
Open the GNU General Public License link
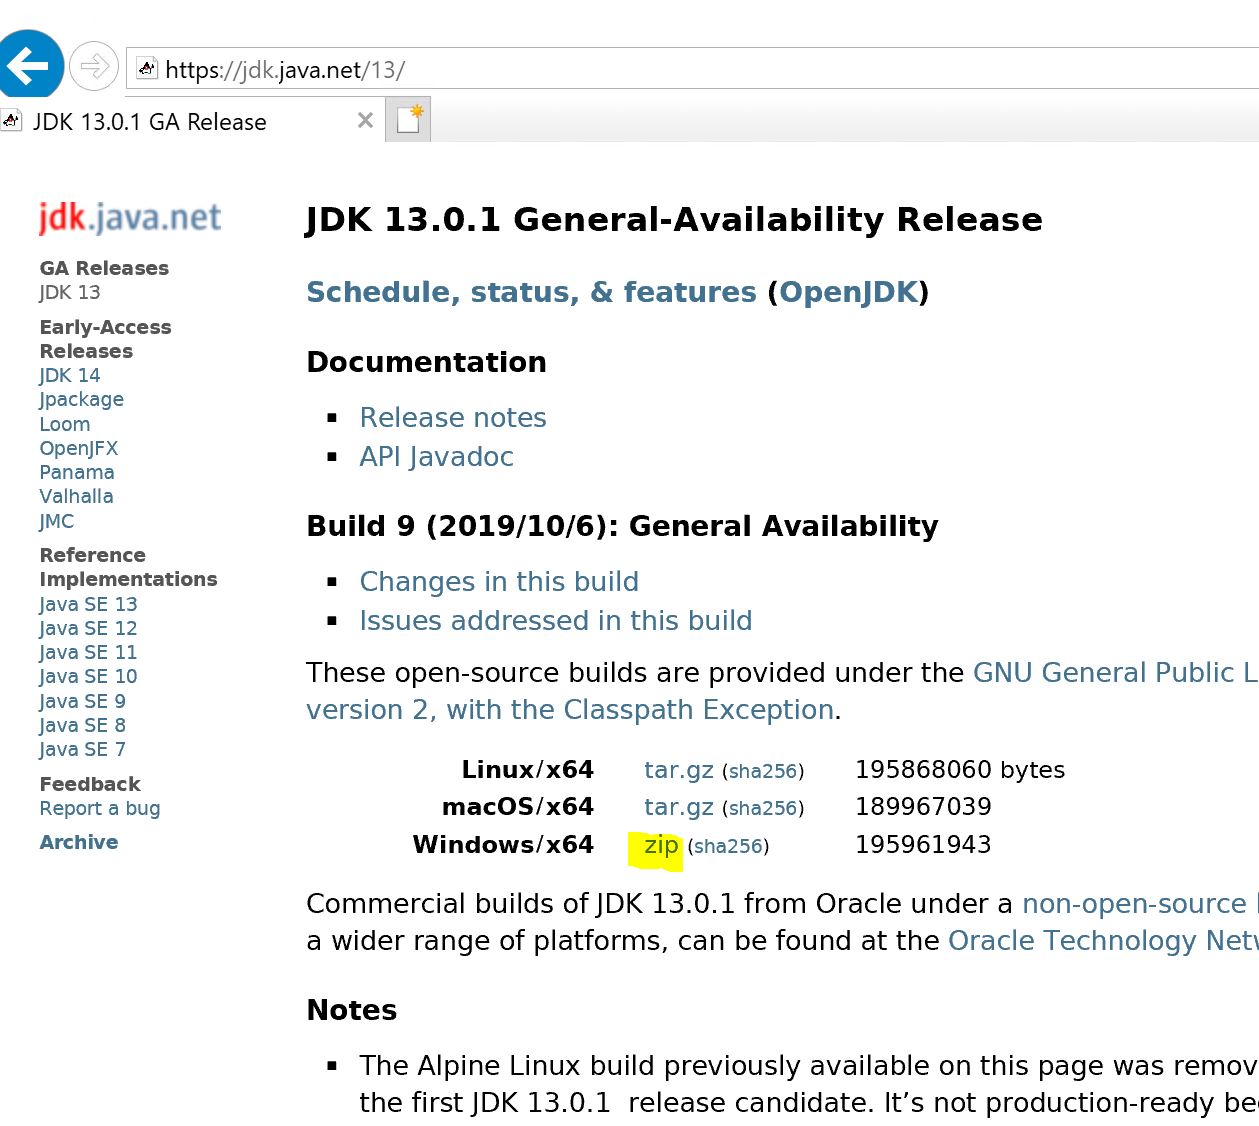[1116, 672]
